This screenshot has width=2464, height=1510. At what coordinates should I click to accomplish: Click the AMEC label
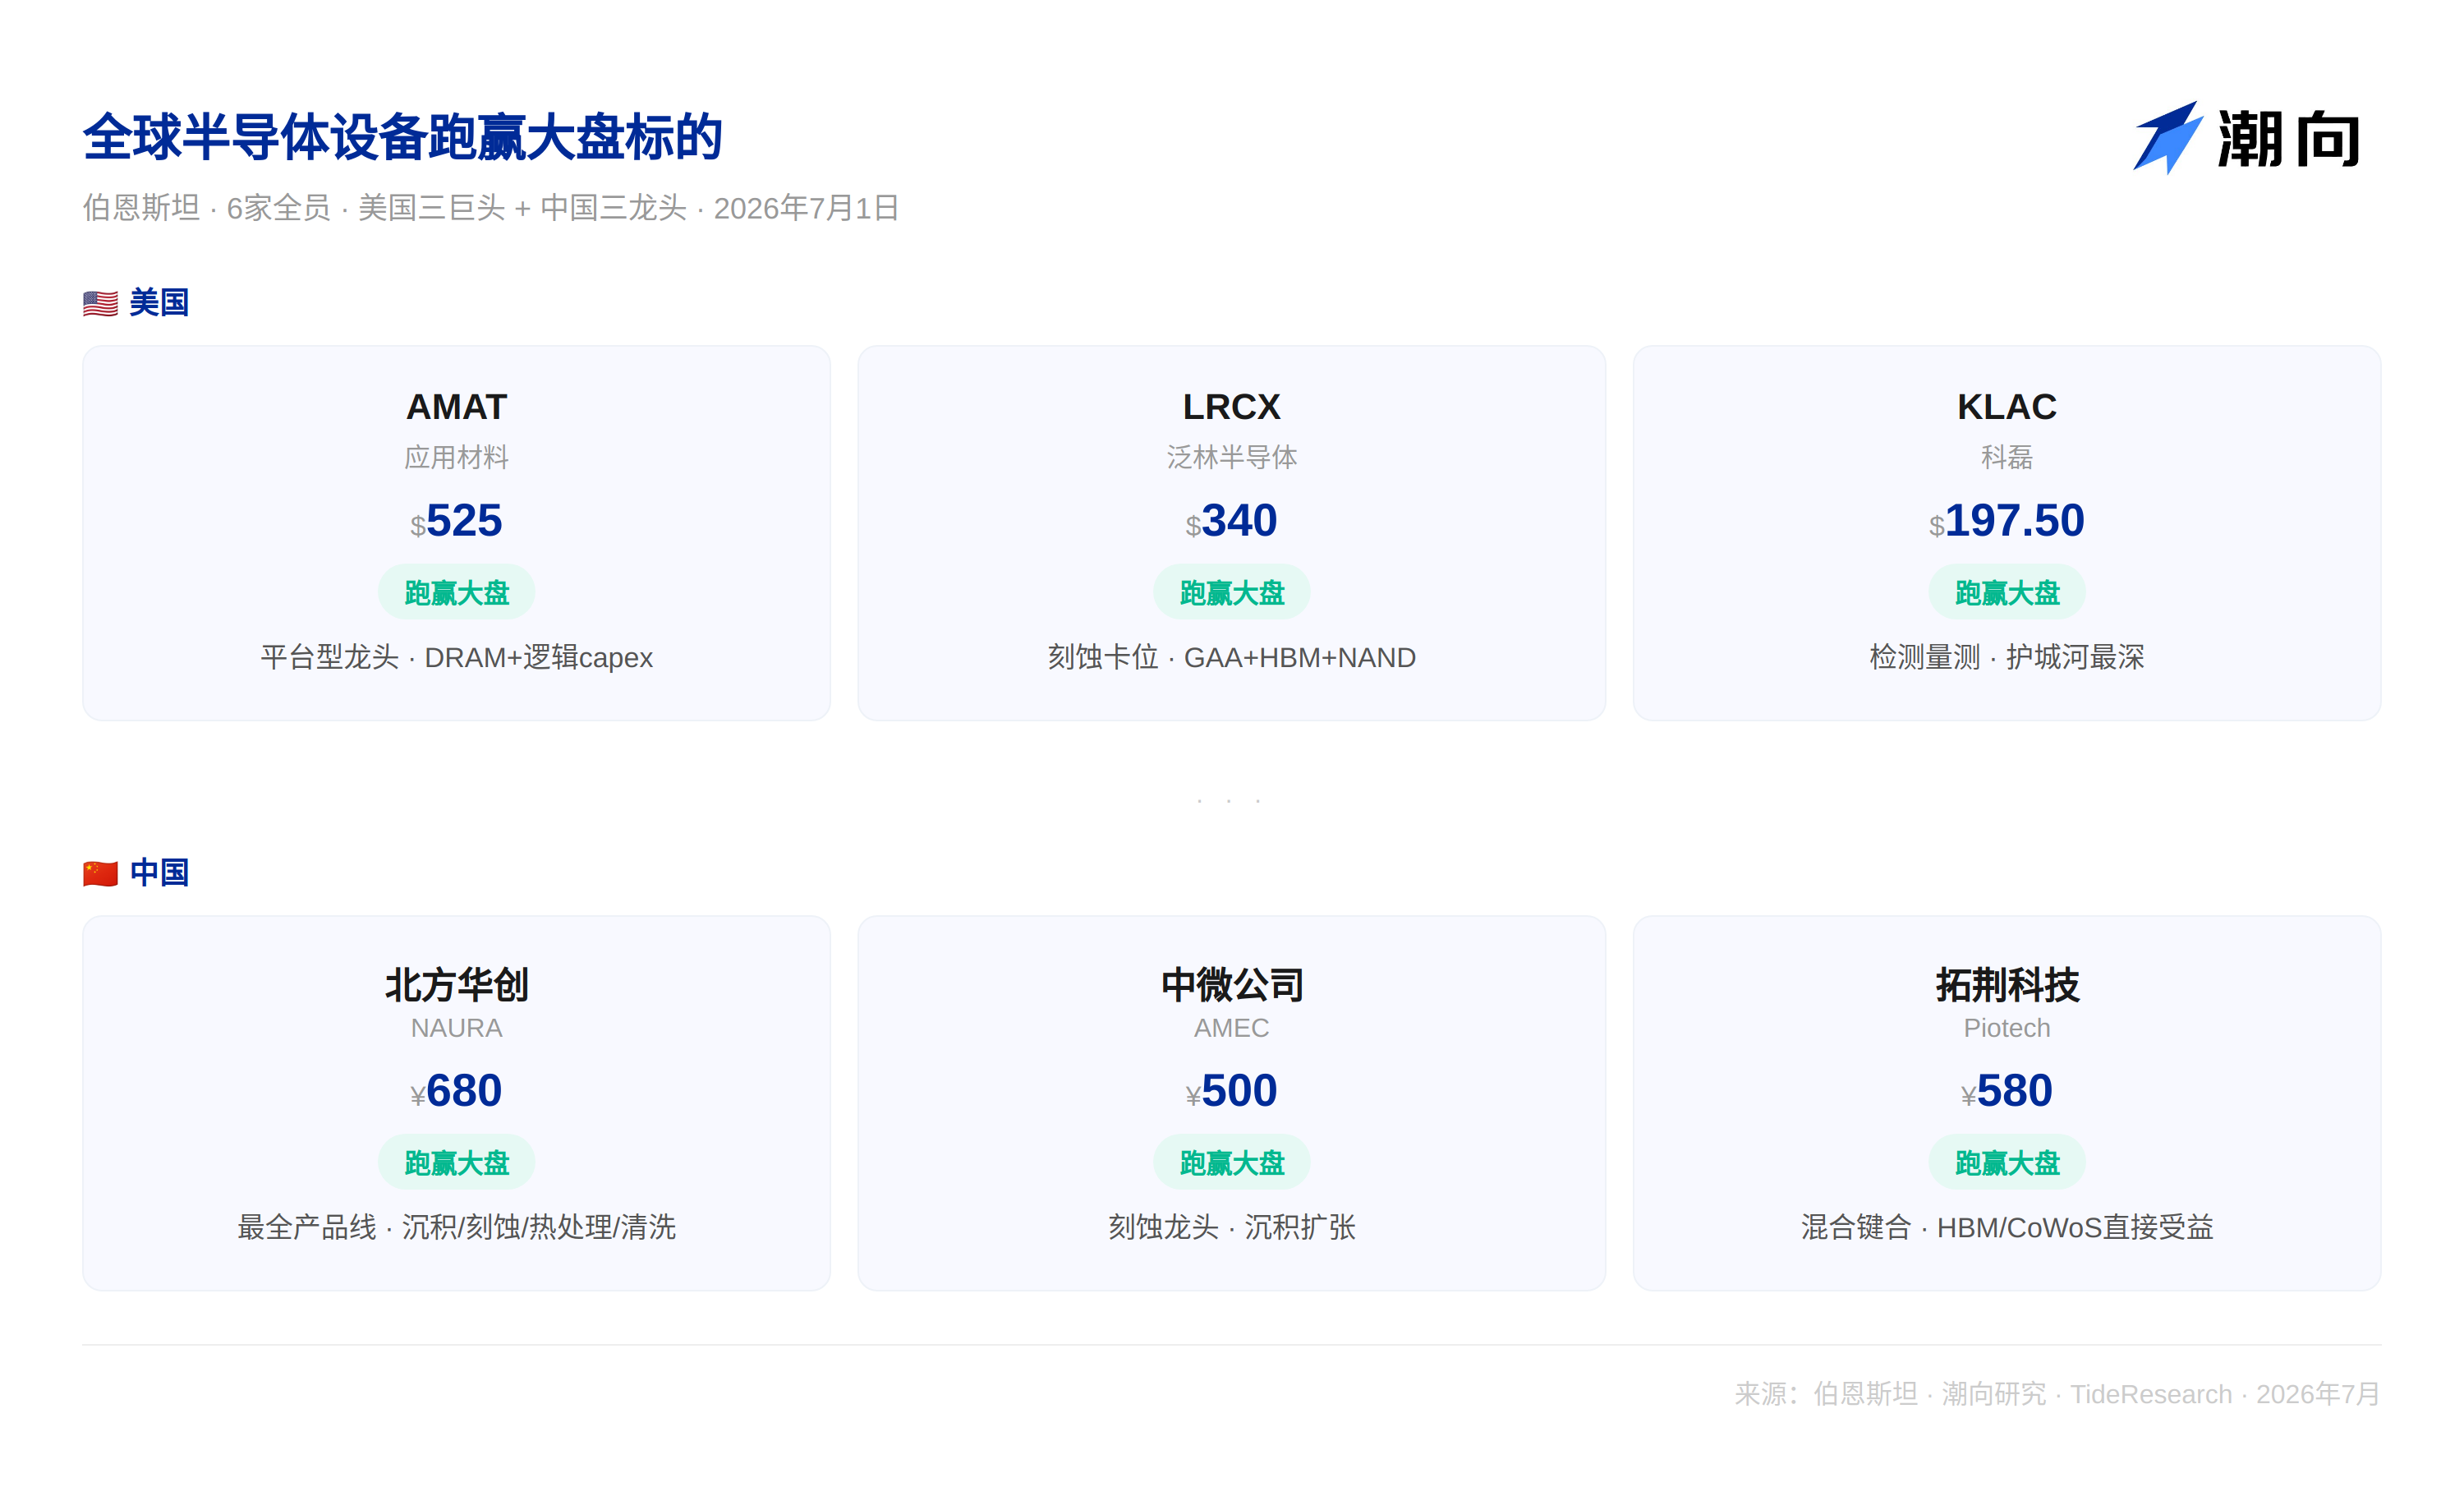point(1231,1028)
